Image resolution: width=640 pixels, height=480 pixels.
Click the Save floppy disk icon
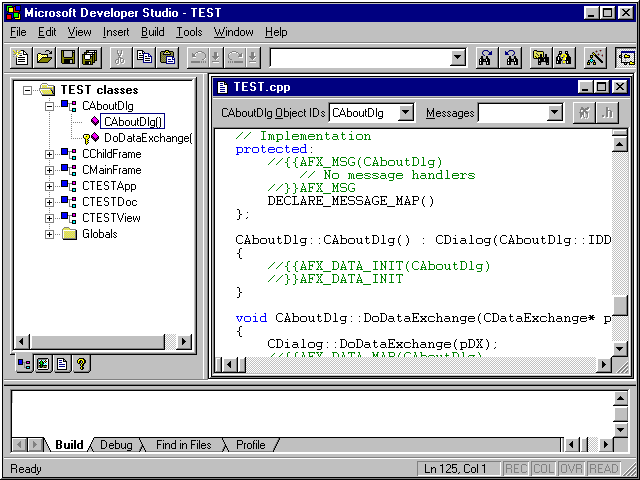coord(68,57)
